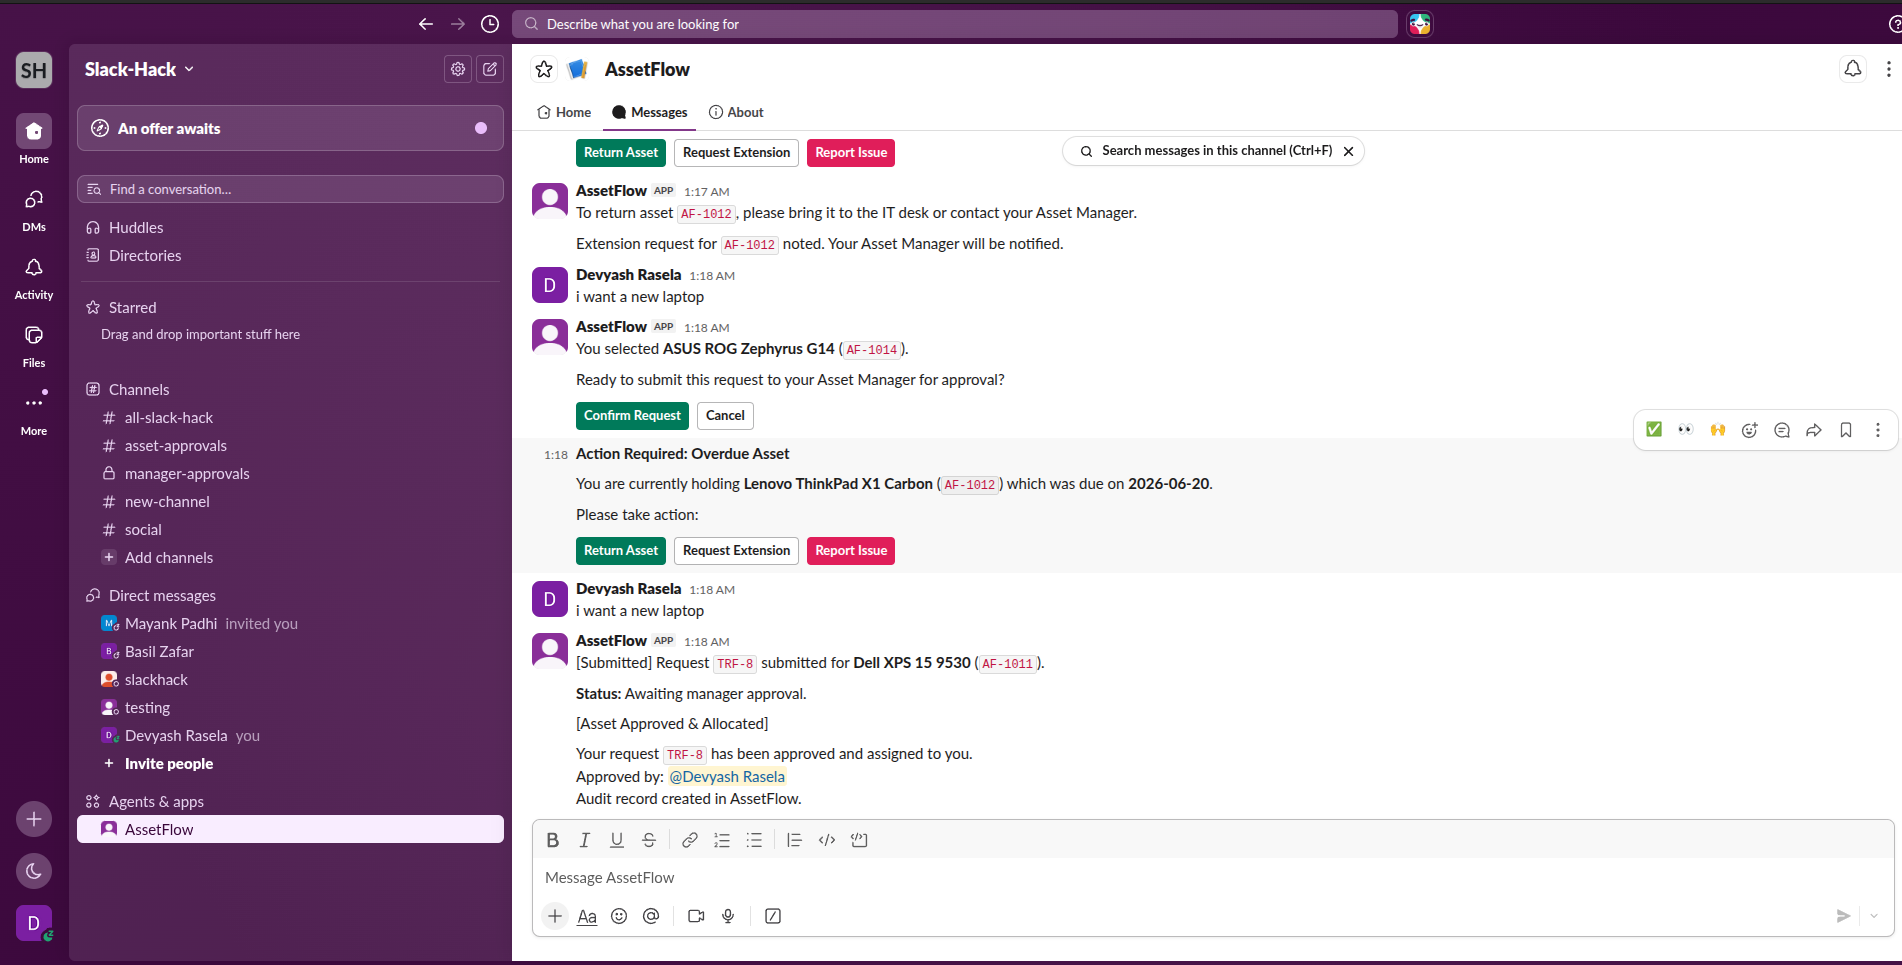Open the @Devyash Rasela mention link
This screenshot has width=1902, height=965.
coord(727,777)
